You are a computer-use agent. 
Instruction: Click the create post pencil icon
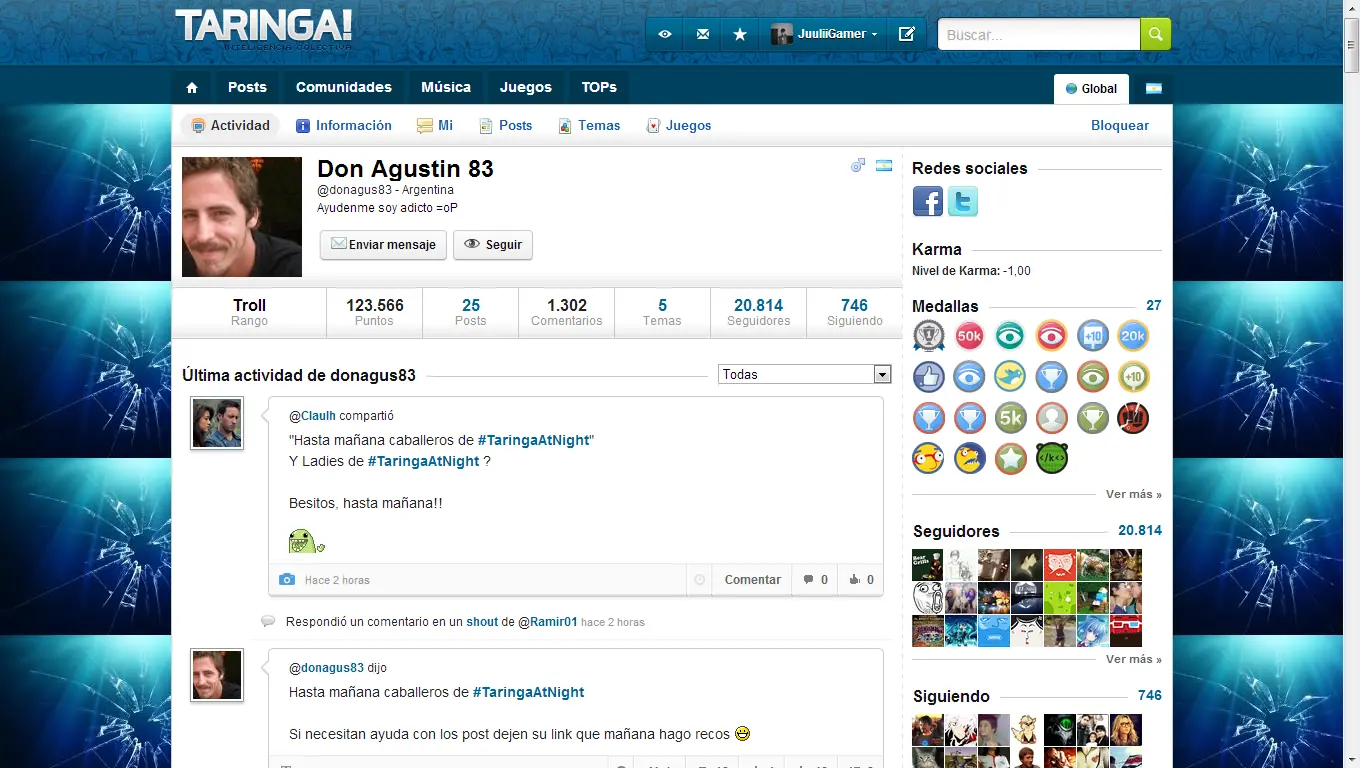907,34
